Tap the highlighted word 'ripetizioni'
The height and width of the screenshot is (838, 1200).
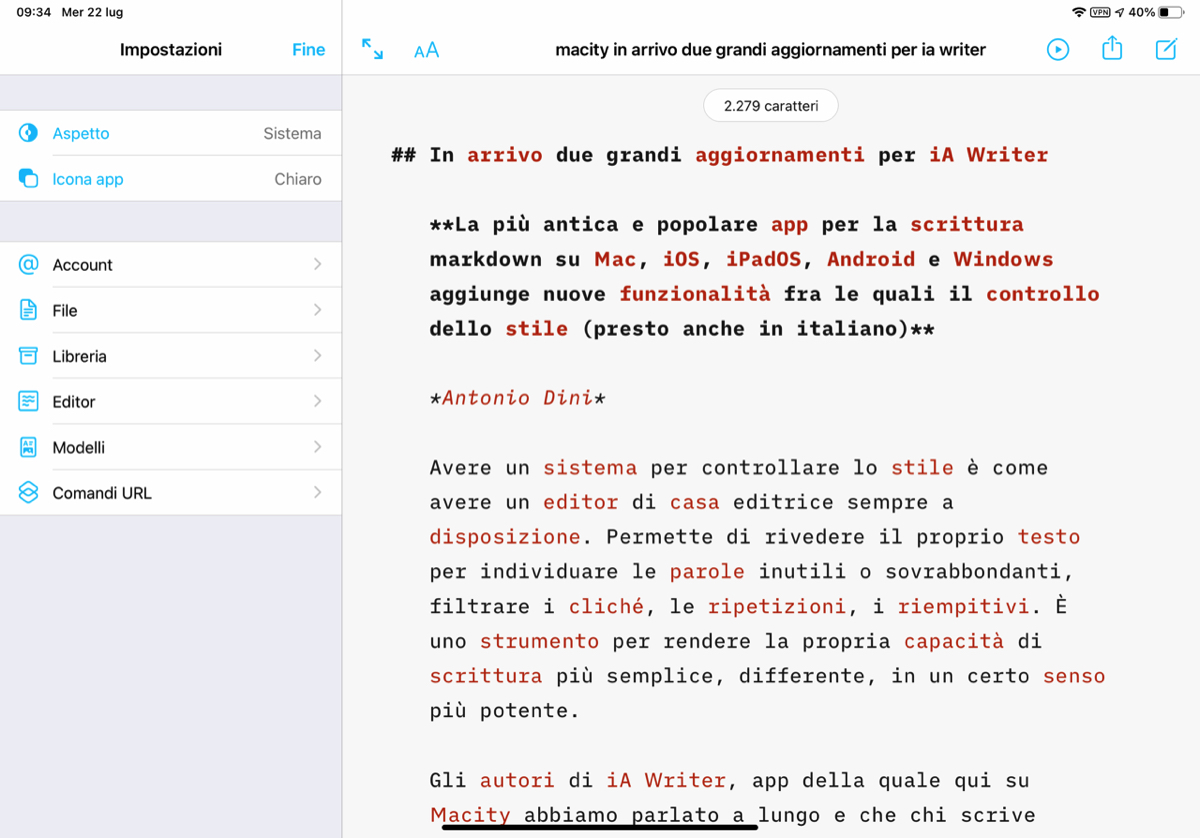coord(777,606)
